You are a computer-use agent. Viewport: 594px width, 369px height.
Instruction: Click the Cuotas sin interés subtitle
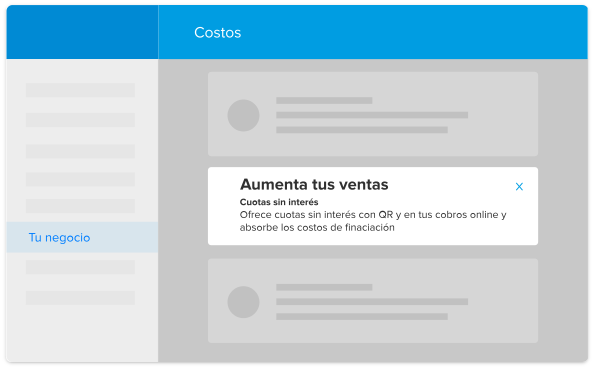pyautogui.click(x=279, y=202)
